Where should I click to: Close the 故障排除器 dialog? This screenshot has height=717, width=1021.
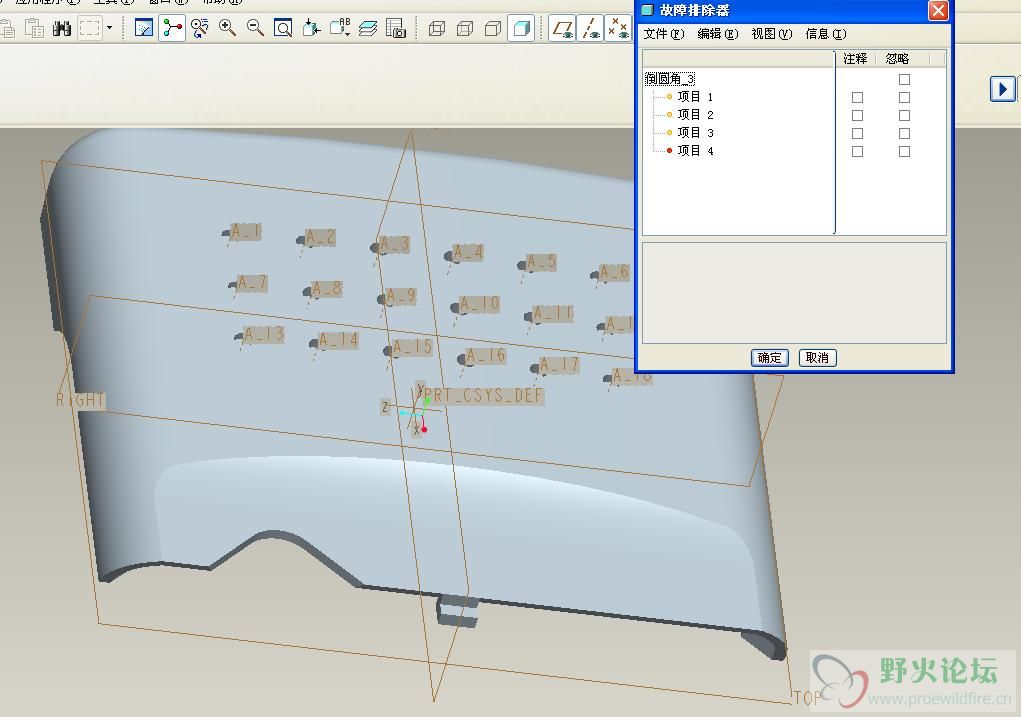(938, 10)
